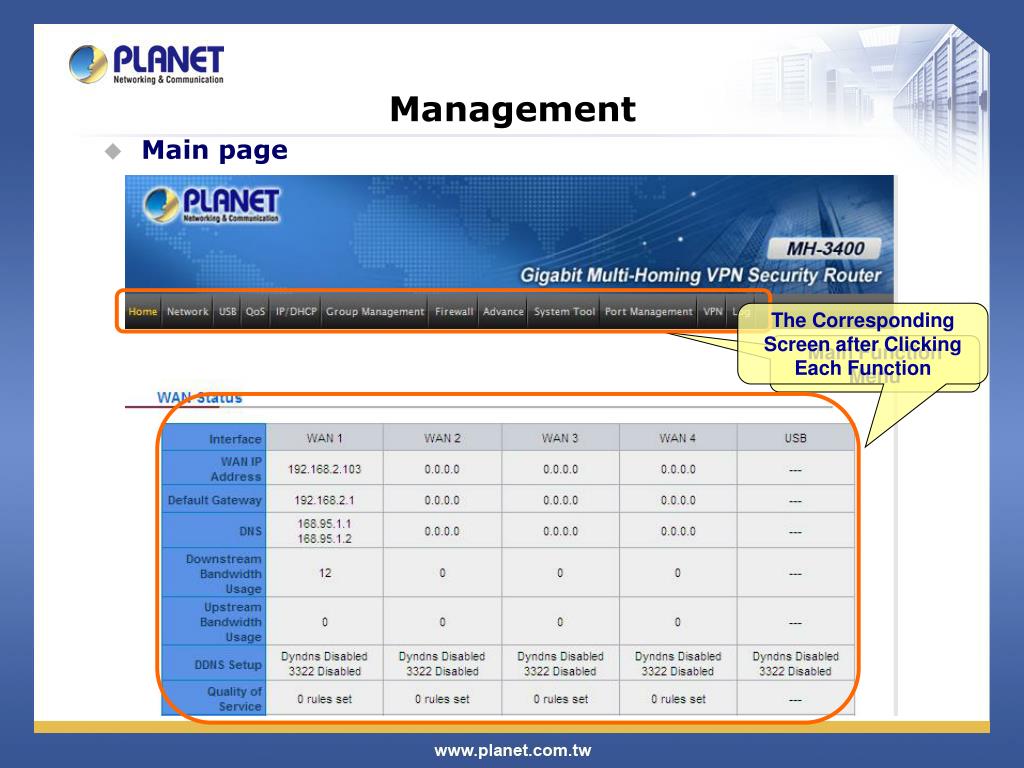This screenshot has width=1024, height=768.
Task: Open the Firewall menu
Action: click(x=454, y=312)
